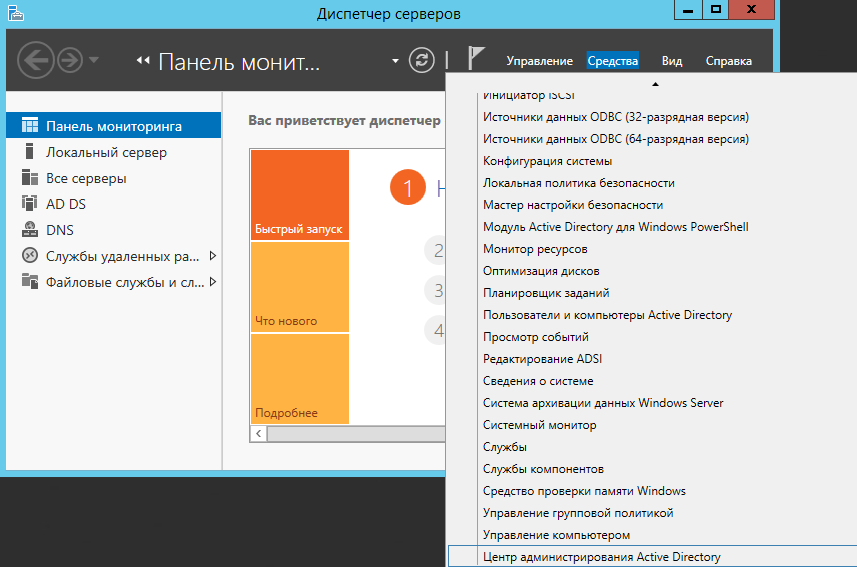Open the breadcrumb dropdown arrow near refresh
The width and height of the screenshot is (857, 567).
point(395,61)
